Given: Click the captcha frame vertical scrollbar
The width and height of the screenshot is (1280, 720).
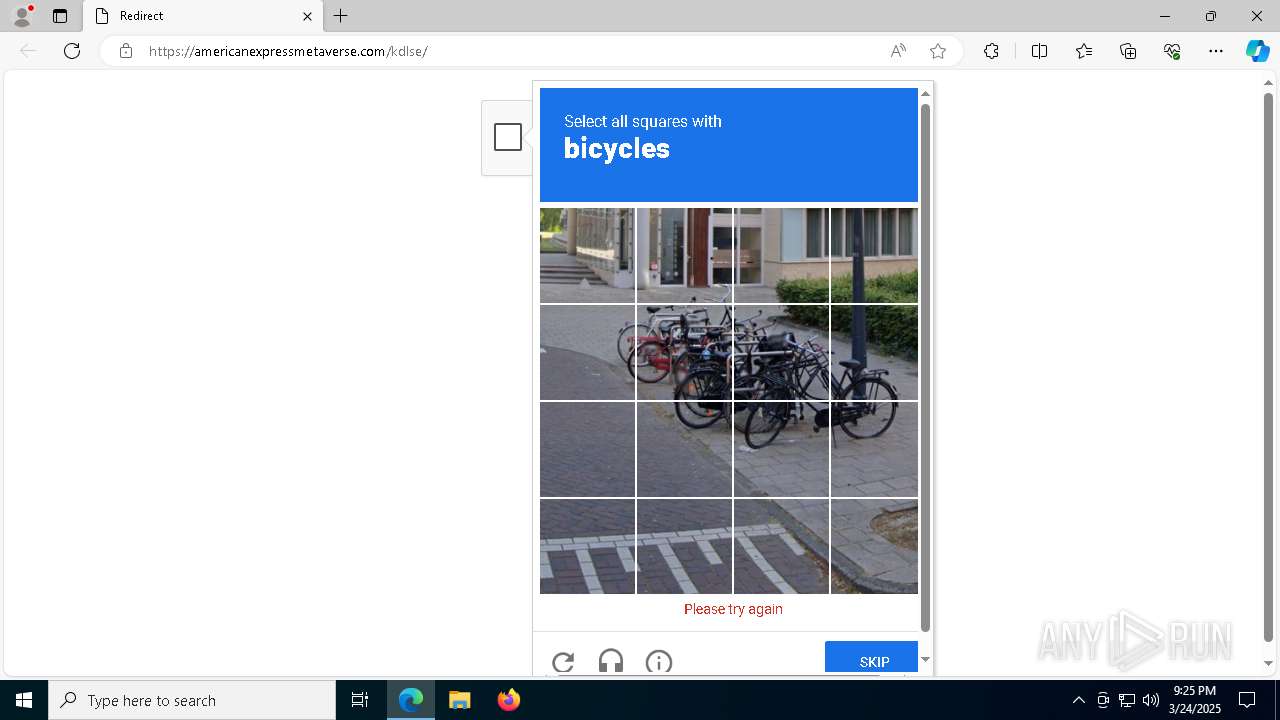Looking at the screenshot, I should [925, 367].
